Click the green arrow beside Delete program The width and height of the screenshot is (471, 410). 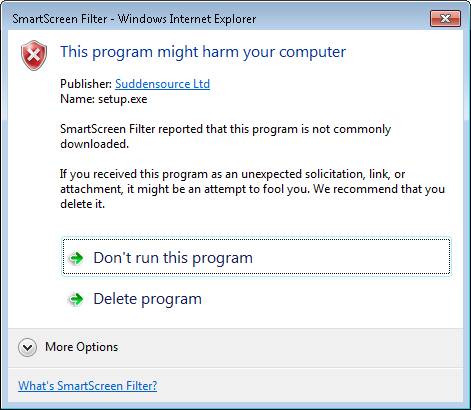(76, 299)
